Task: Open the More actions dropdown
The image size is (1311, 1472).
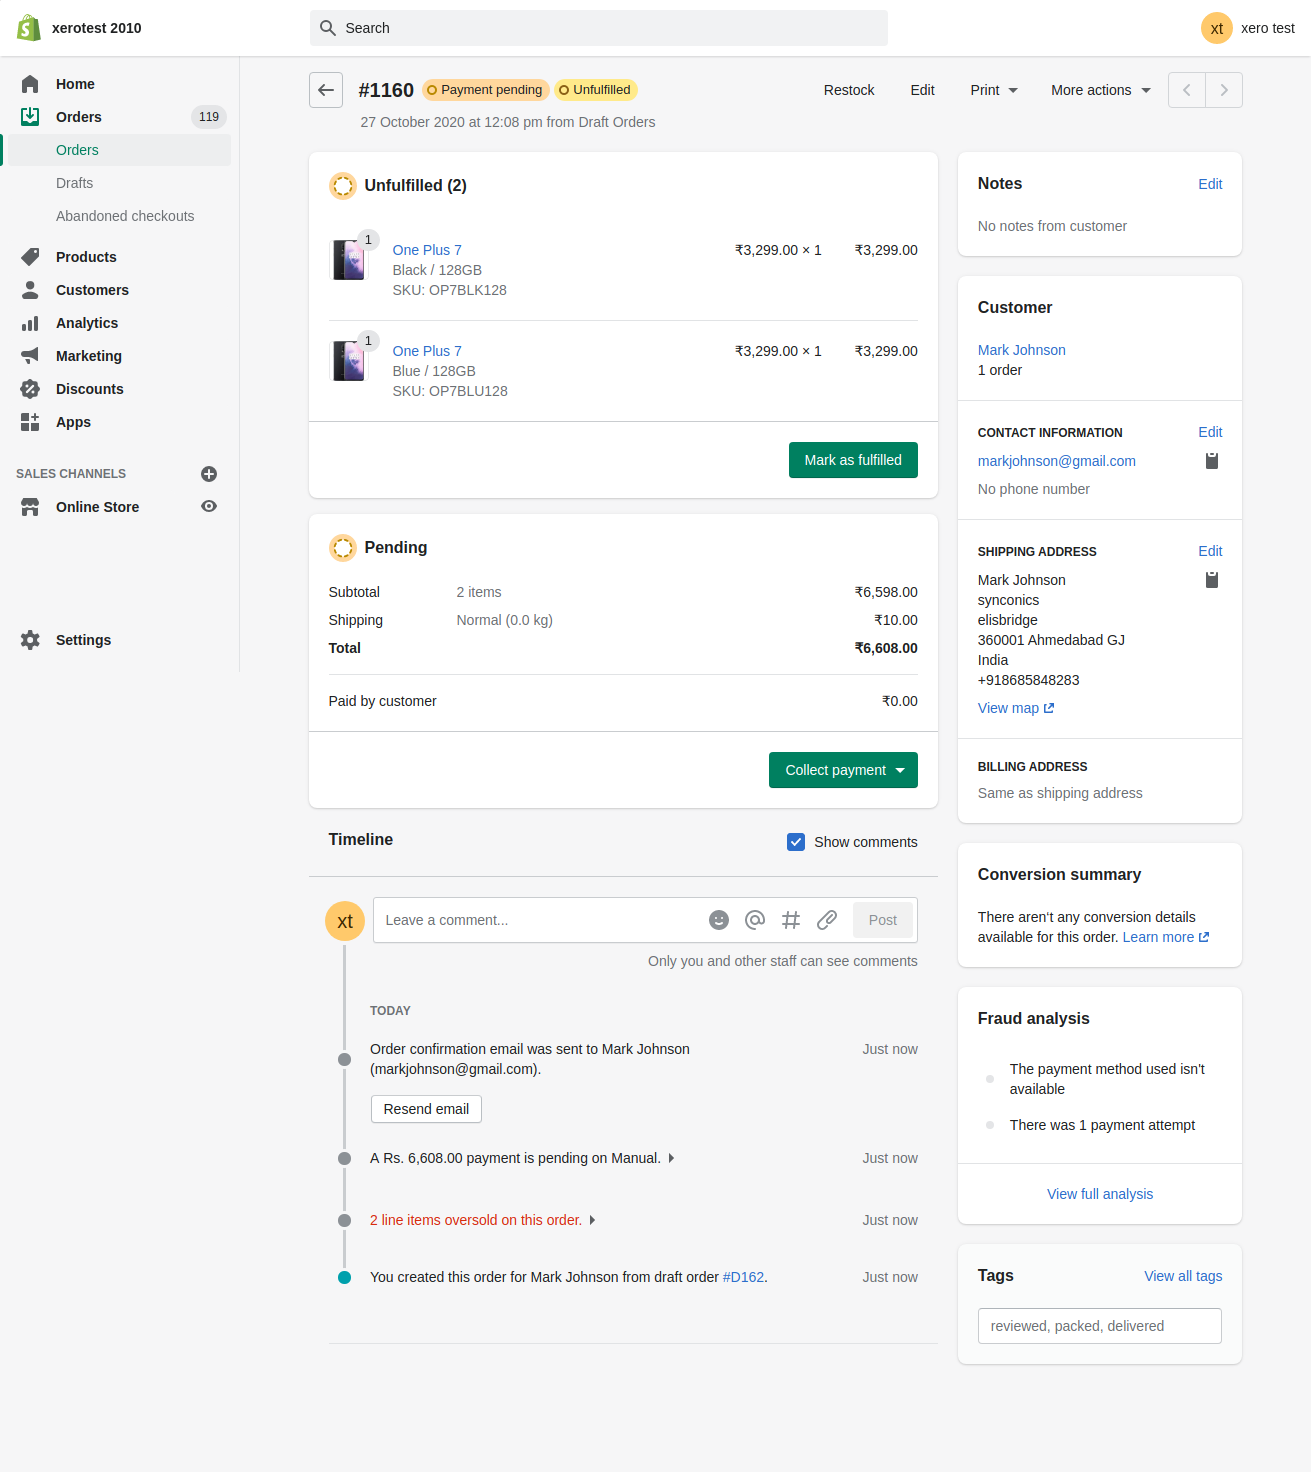Action: 1100,90
